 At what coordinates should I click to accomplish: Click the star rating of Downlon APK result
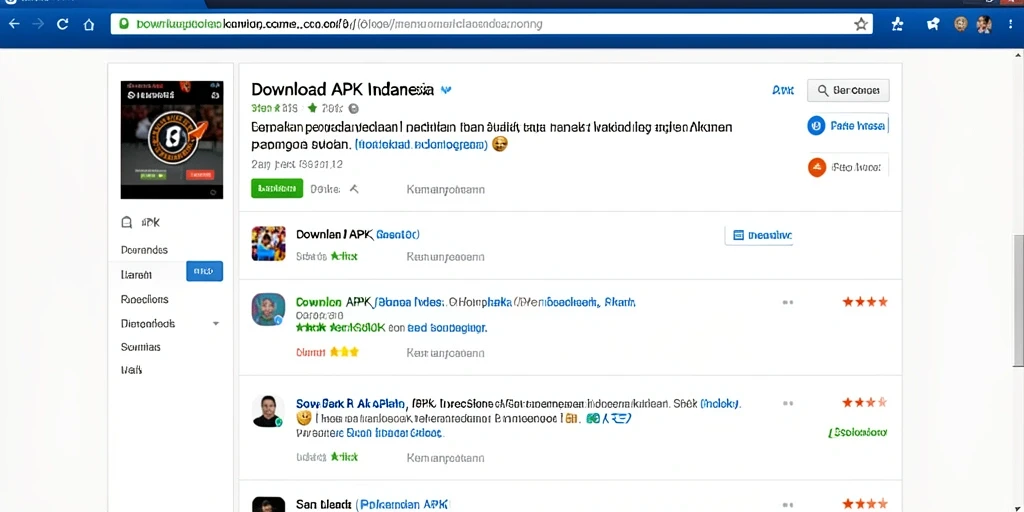tap(865, 302)
